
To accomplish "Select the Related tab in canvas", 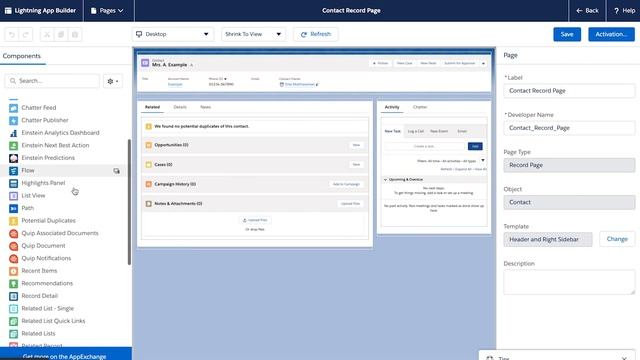I will 152,107.
